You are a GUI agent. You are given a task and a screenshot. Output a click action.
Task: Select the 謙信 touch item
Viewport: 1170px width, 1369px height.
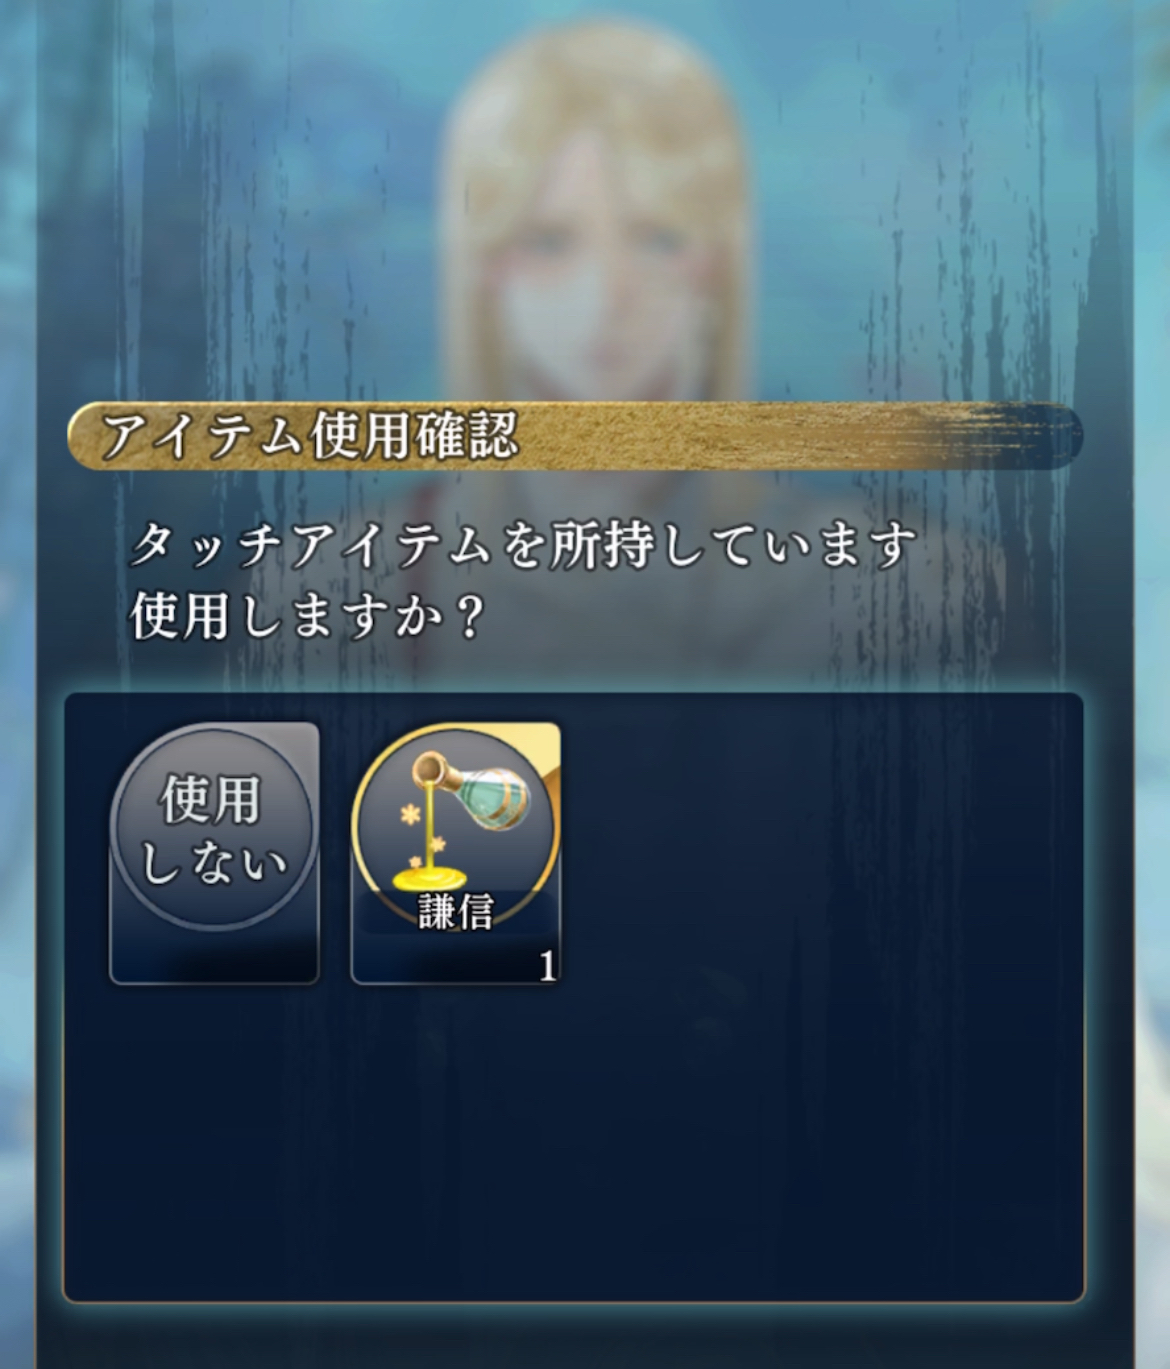455,852
